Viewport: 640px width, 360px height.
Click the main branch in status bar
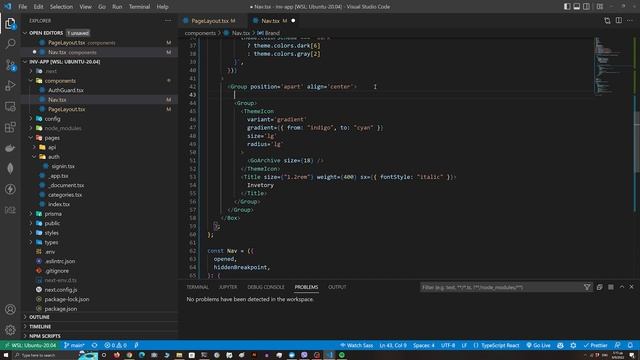click(x=74, y=345)
